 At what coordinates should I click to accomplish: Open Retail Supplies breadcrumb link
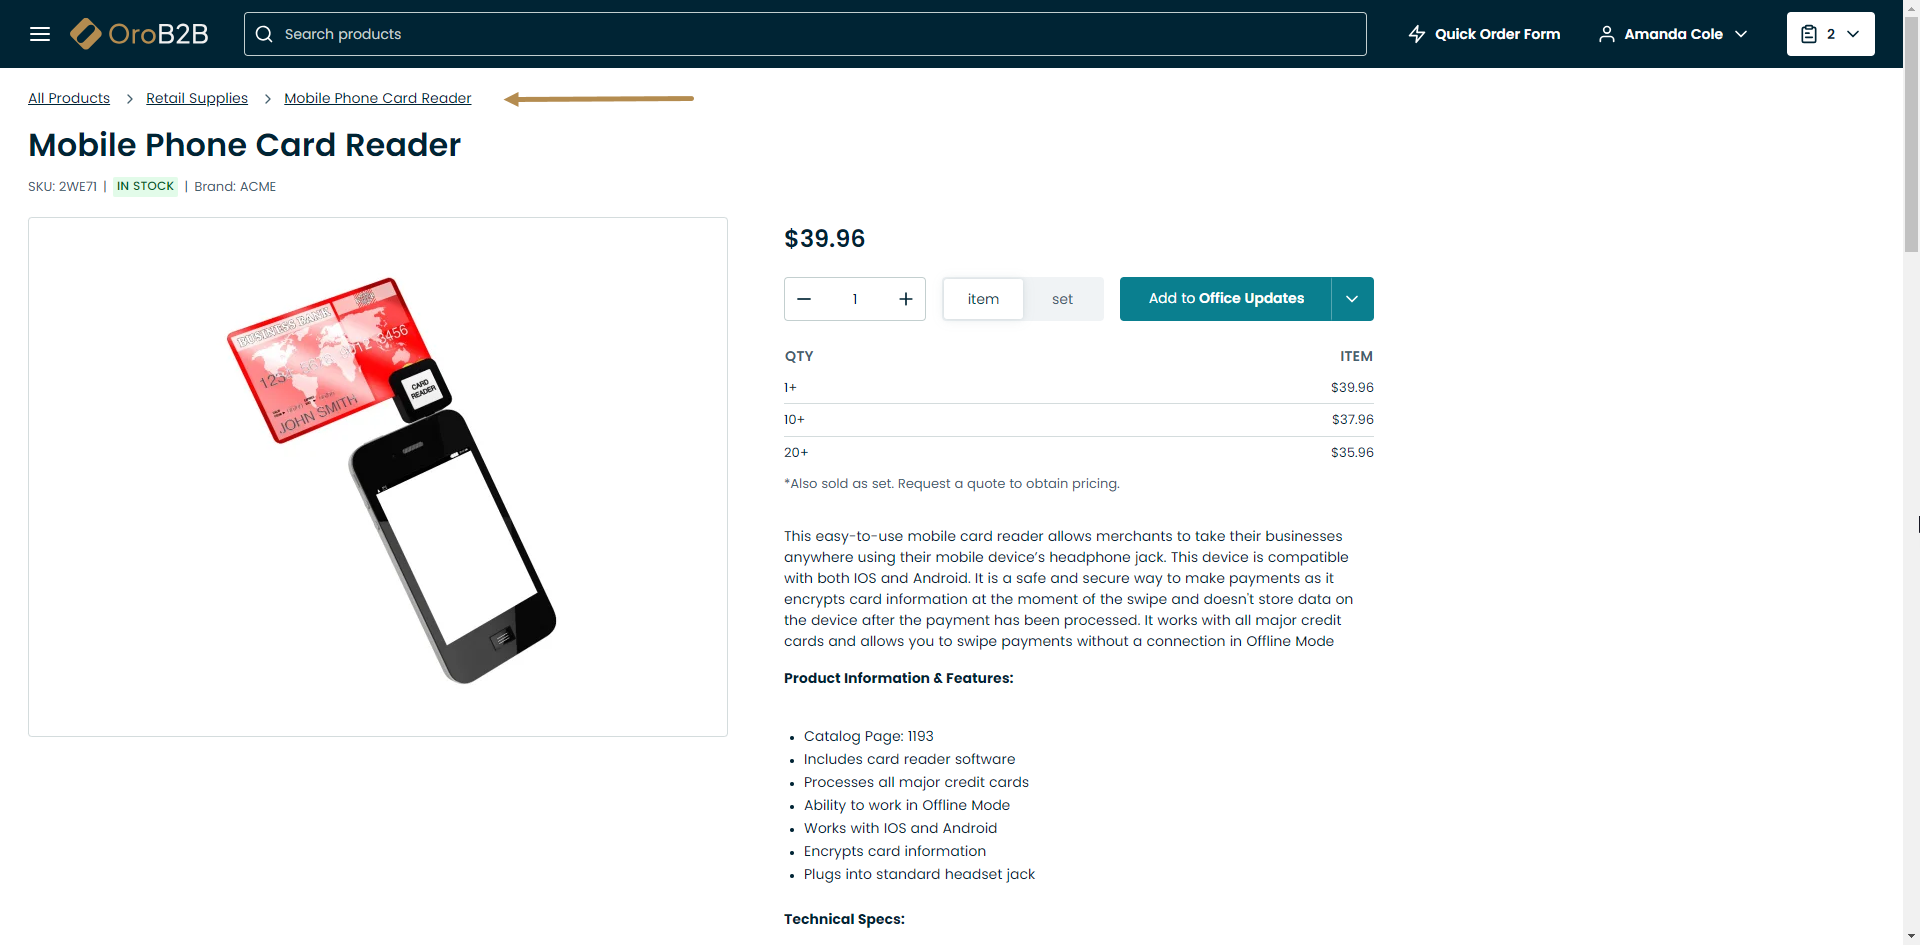197,98
